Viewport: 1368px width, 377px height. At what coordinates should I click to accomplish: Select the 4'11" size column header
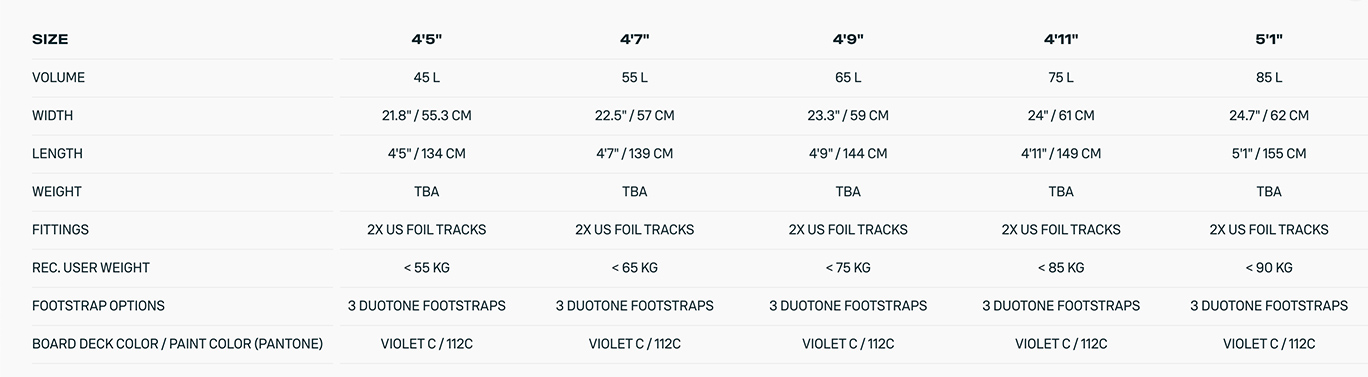pyautogui.click(x=1061, y=39)
